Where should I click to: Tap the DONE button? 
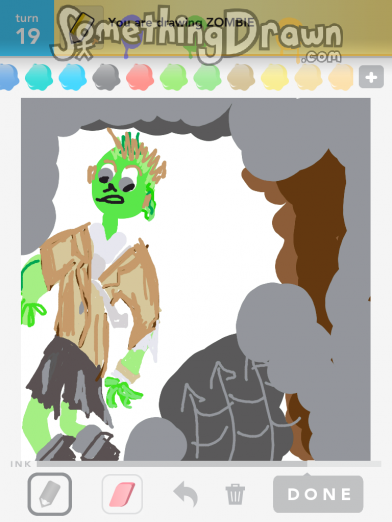pos(318,494)
